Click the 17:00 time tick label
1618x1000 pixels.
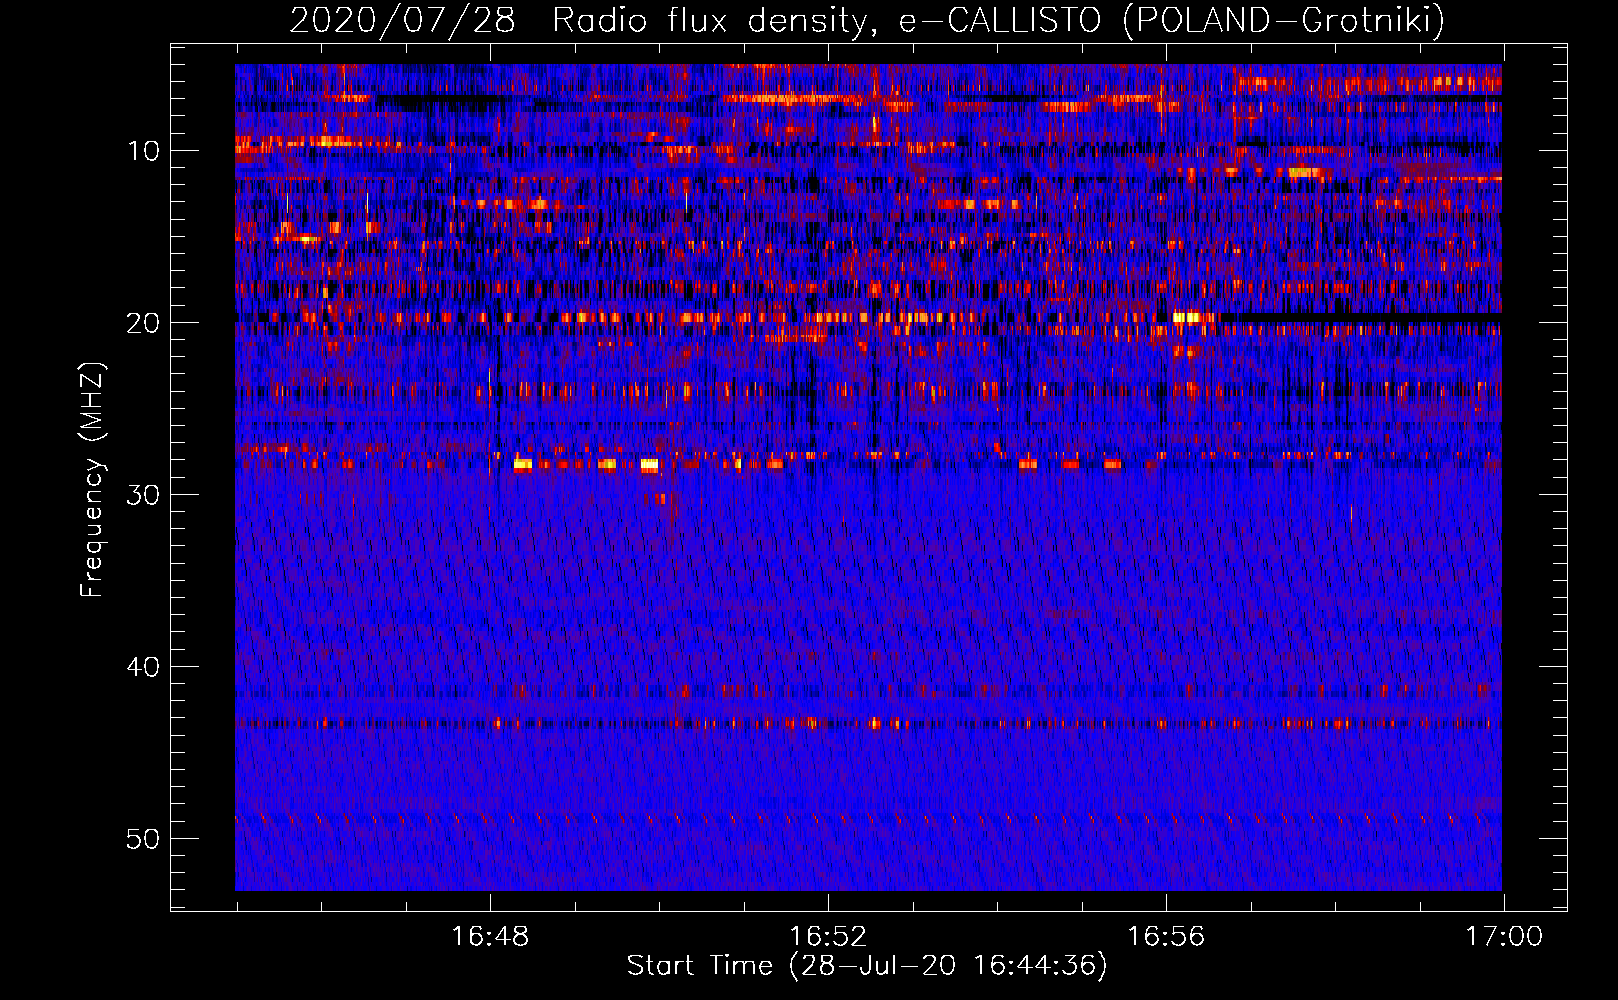tap(1504, 937)
